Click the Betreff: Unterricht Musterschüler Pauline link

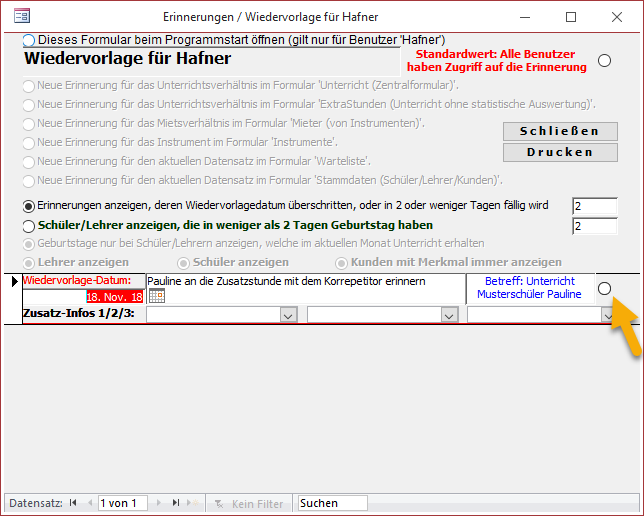529,288
